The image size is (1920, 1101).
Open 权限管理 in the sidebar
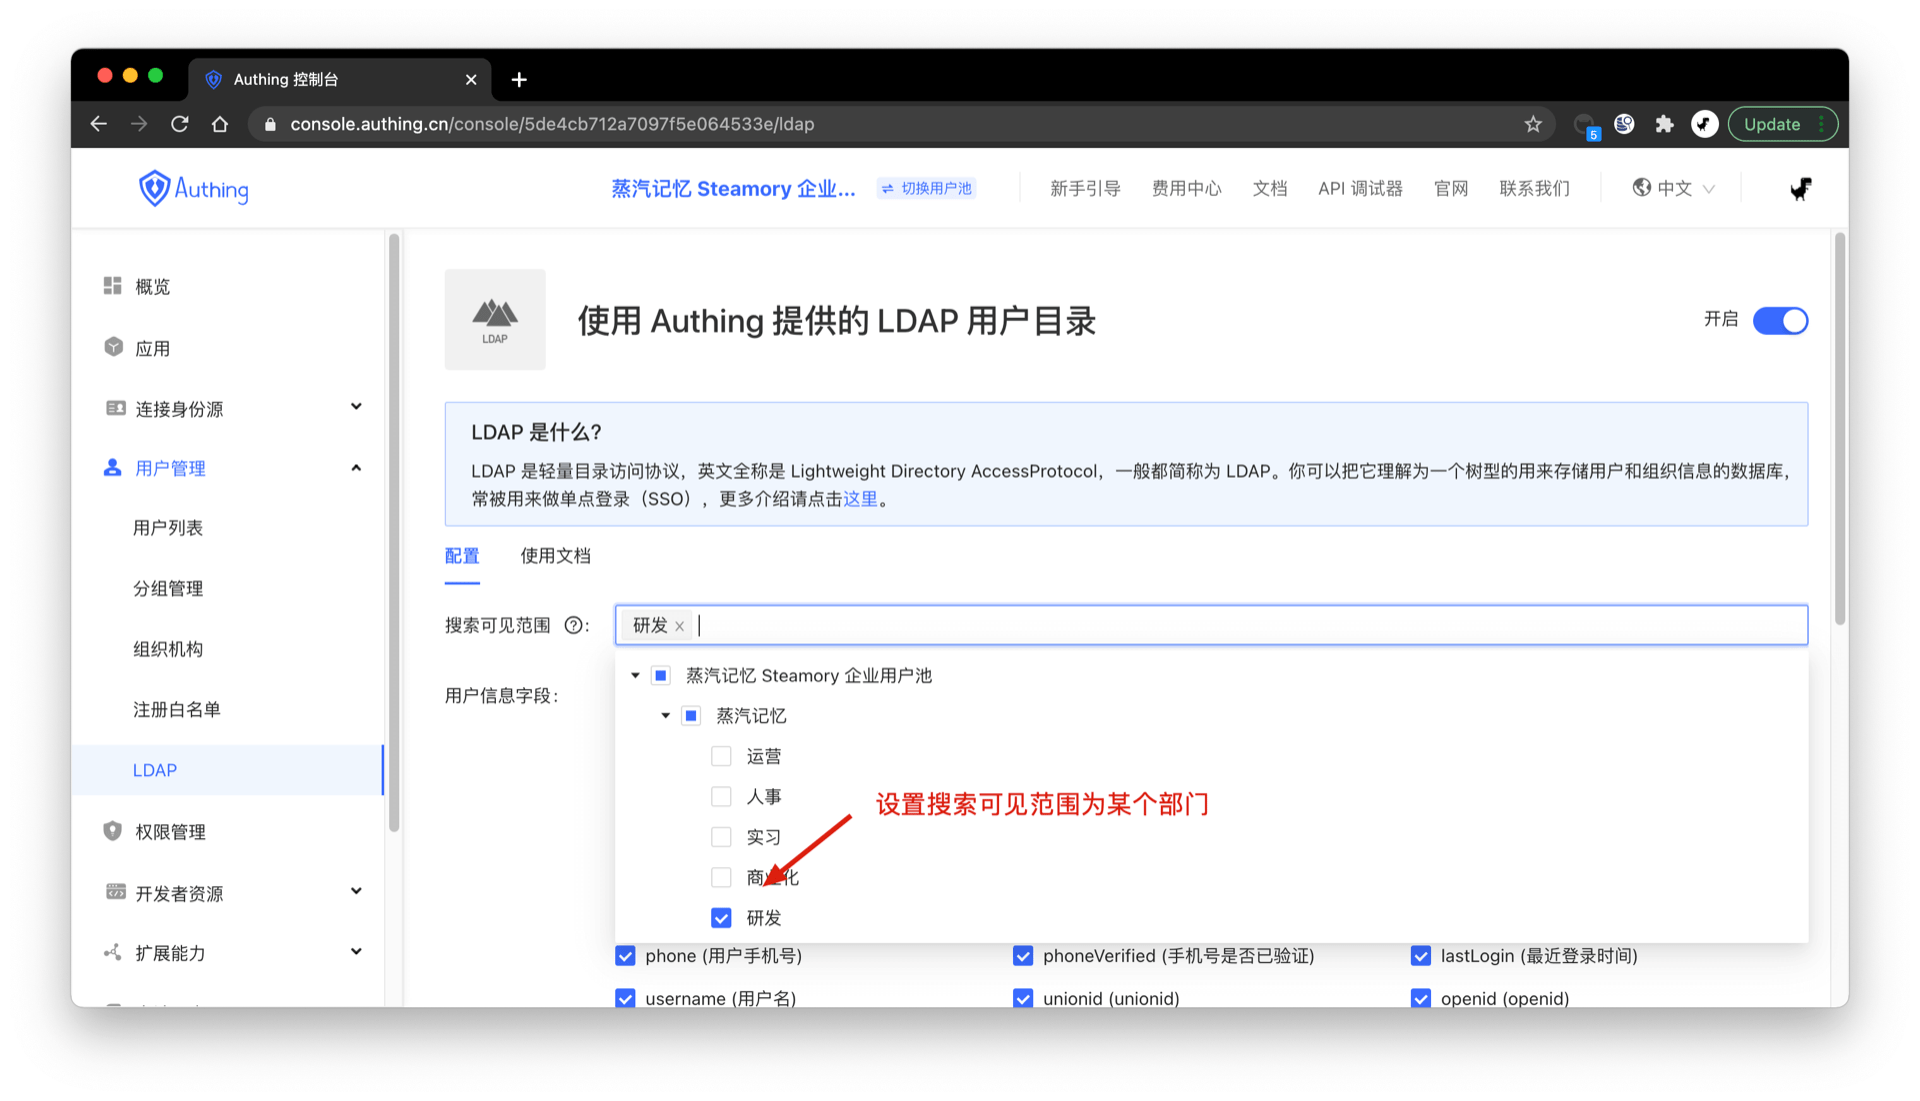[x=170, y=832]
